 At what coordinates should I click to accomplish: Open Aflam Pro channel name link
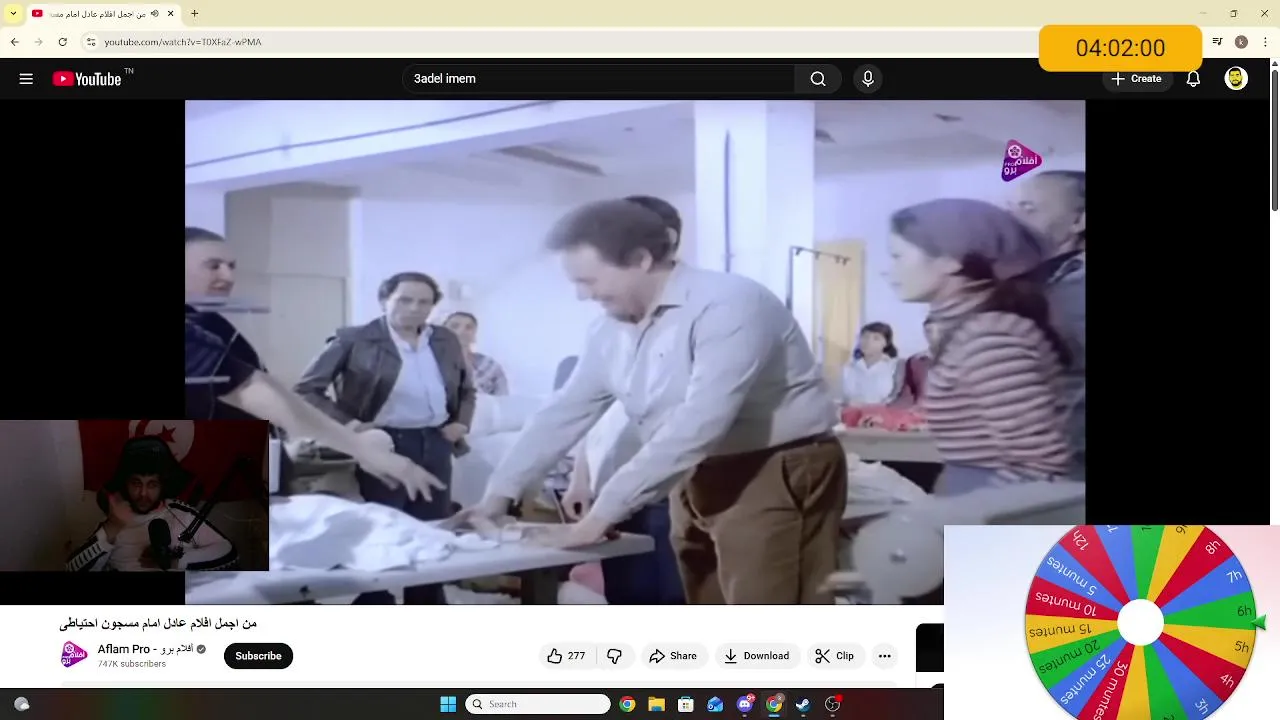pyautogui.click(x=145, y=649)
